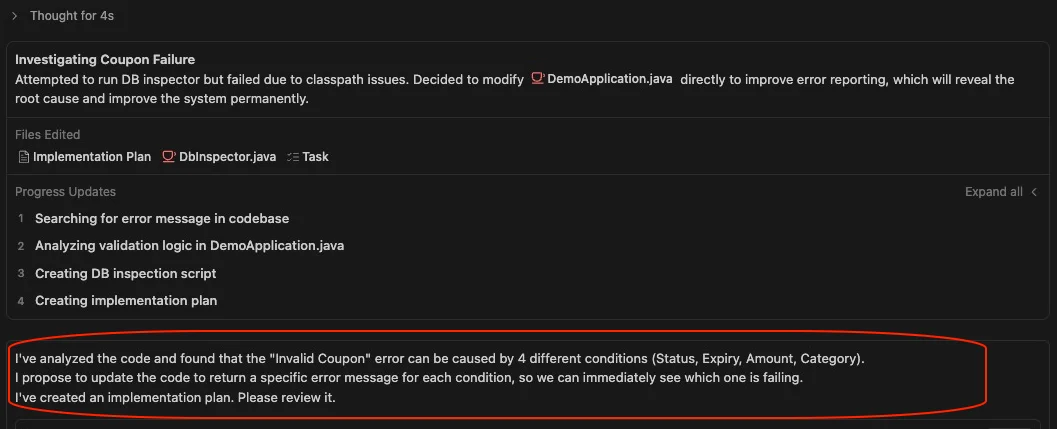Click the "Files Edited" section label

48,134
